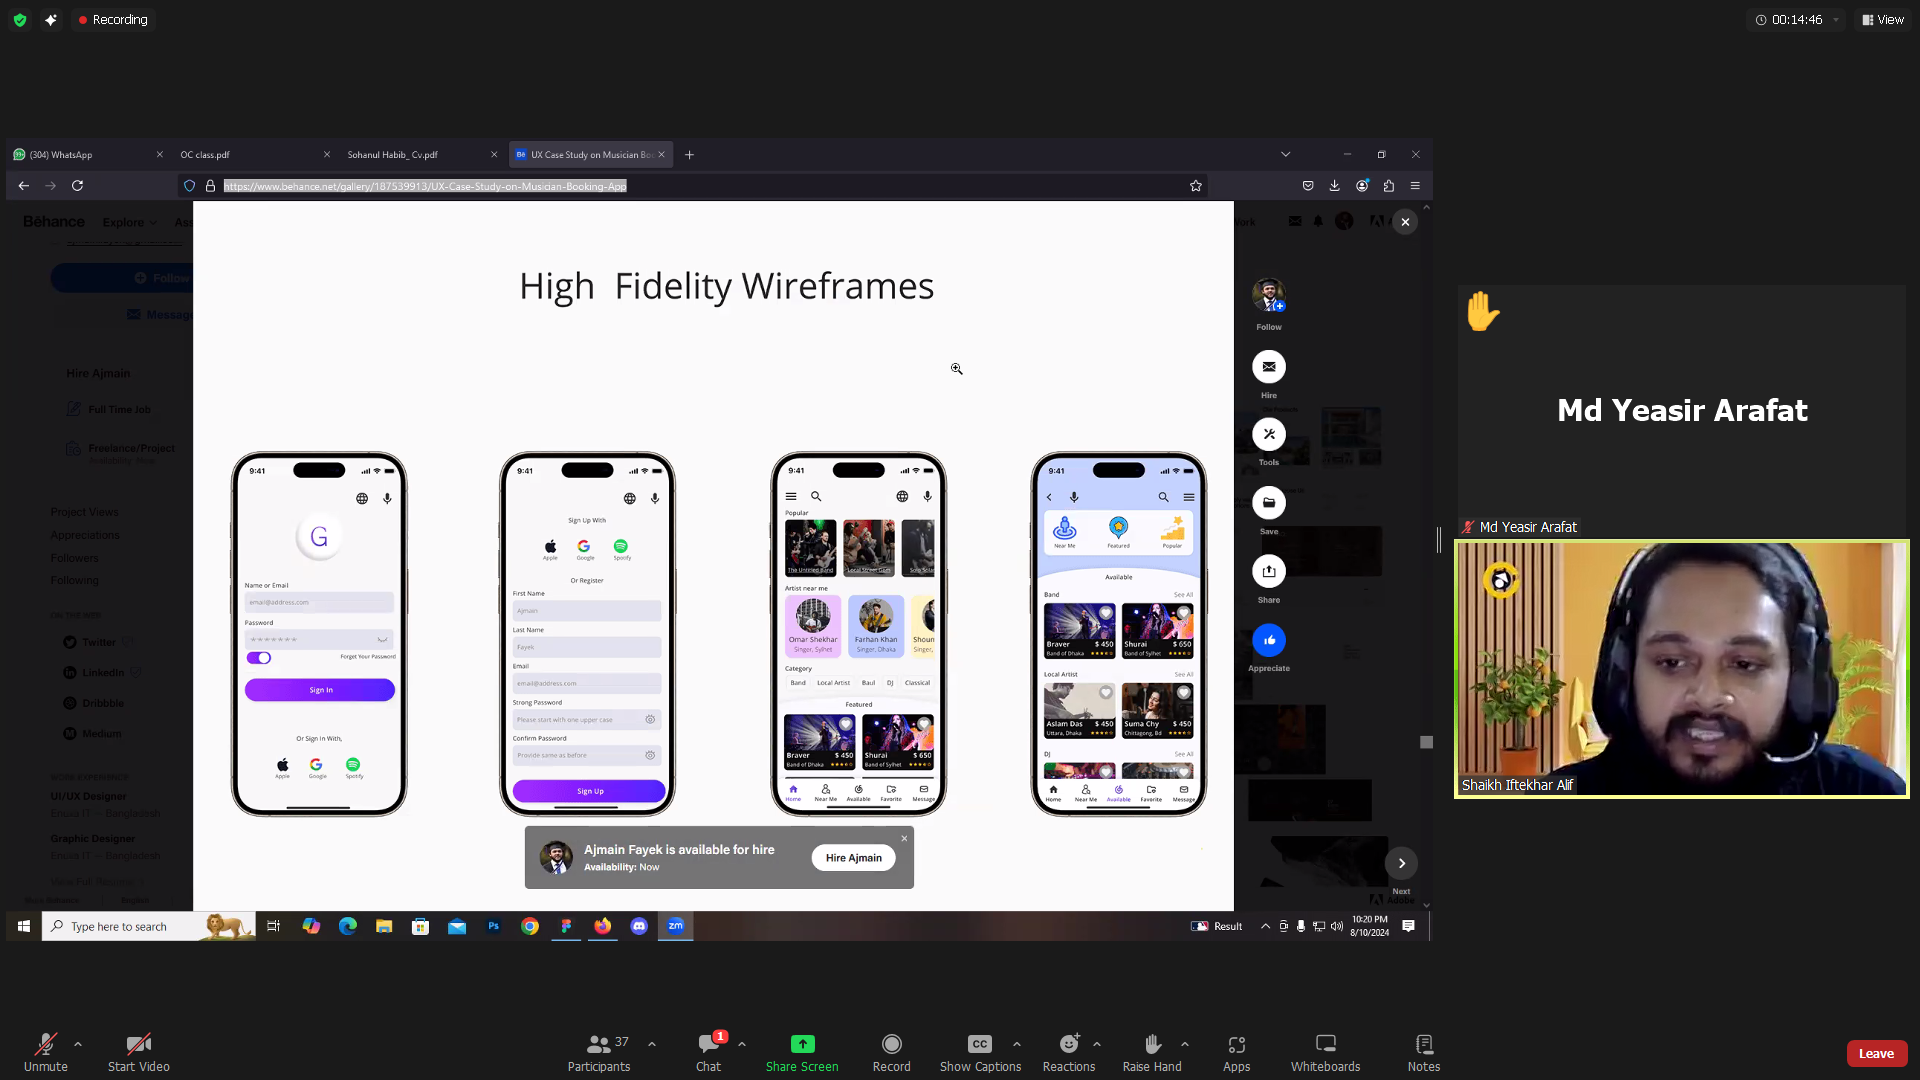Viewport: 1920px width, 1080px height.
Task: Click the Hire Ajmain button
Action: 853,858
